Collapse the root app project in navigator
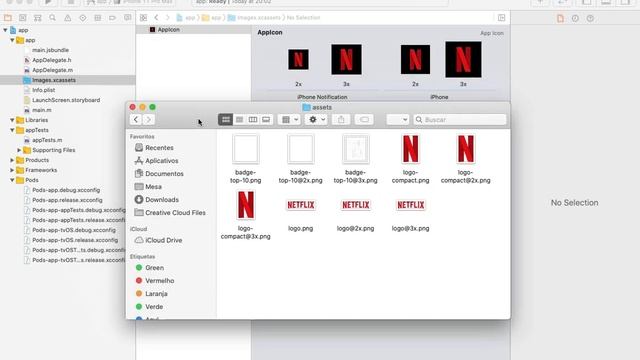This screenshot has height=360, width=640. coord(5,30)
